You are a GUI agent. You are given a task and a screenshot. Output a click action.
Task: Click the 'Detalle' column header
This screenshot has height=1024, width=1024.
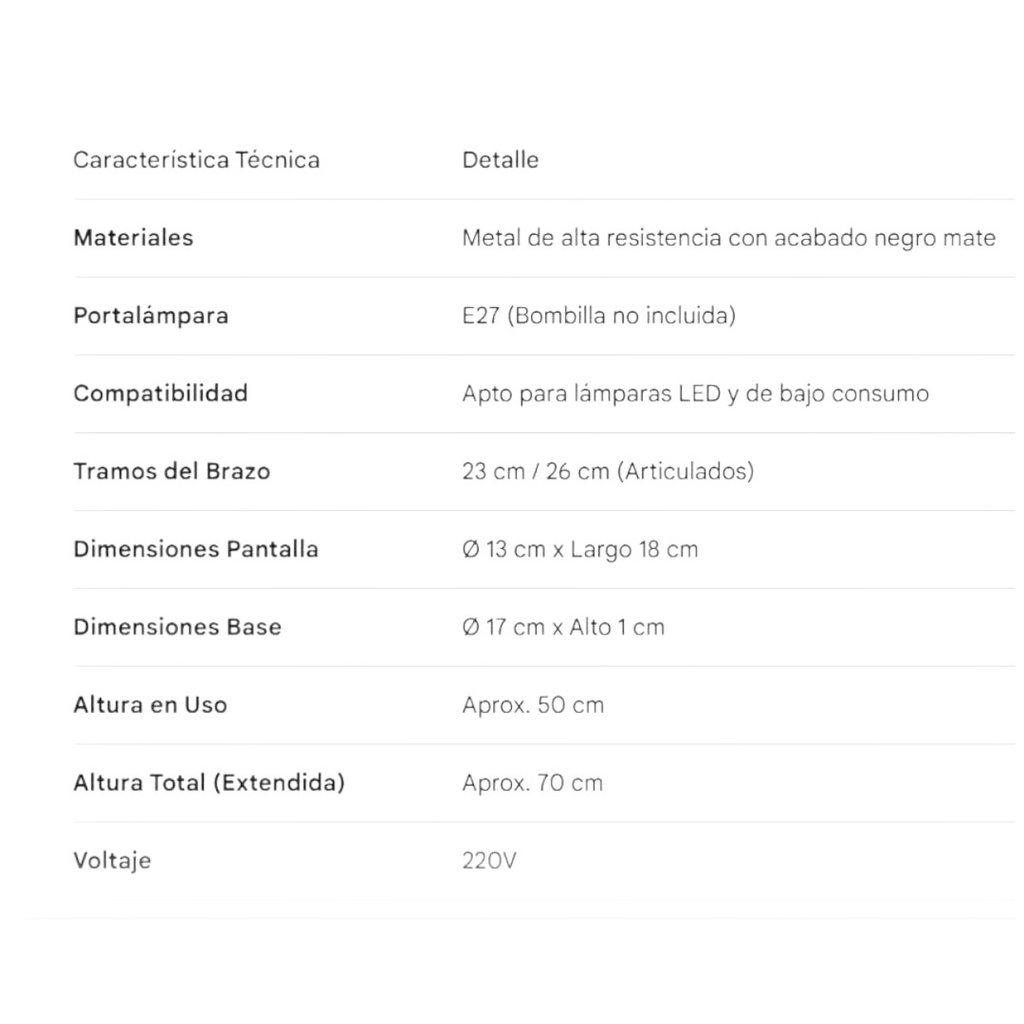tap(500, 160)
